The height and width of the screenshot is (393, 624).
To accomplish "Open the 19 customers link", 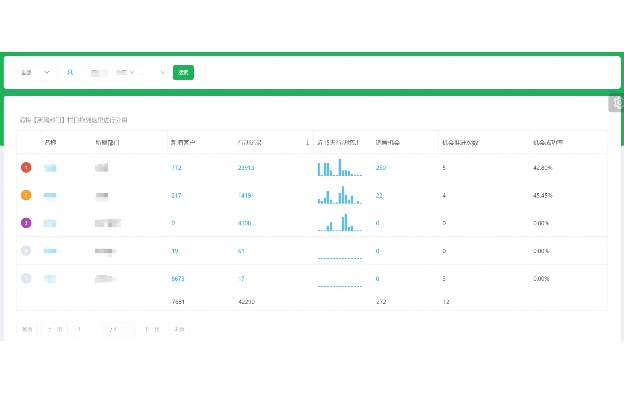I will (175, 251).
